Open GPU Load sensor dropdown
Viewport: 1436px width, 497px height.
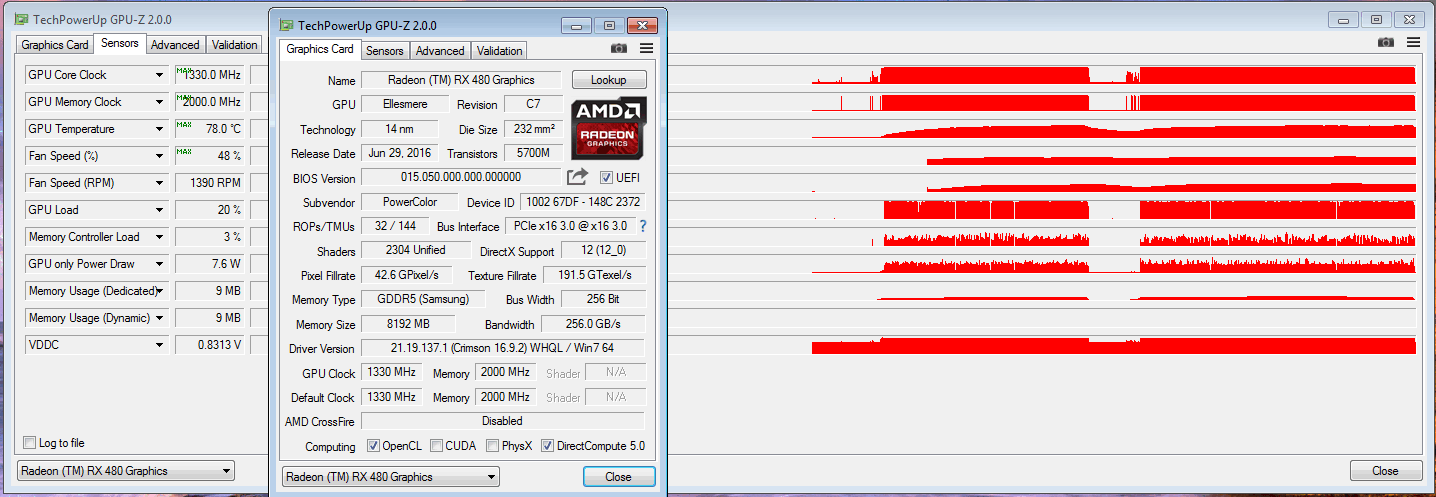tap(159, 210)
